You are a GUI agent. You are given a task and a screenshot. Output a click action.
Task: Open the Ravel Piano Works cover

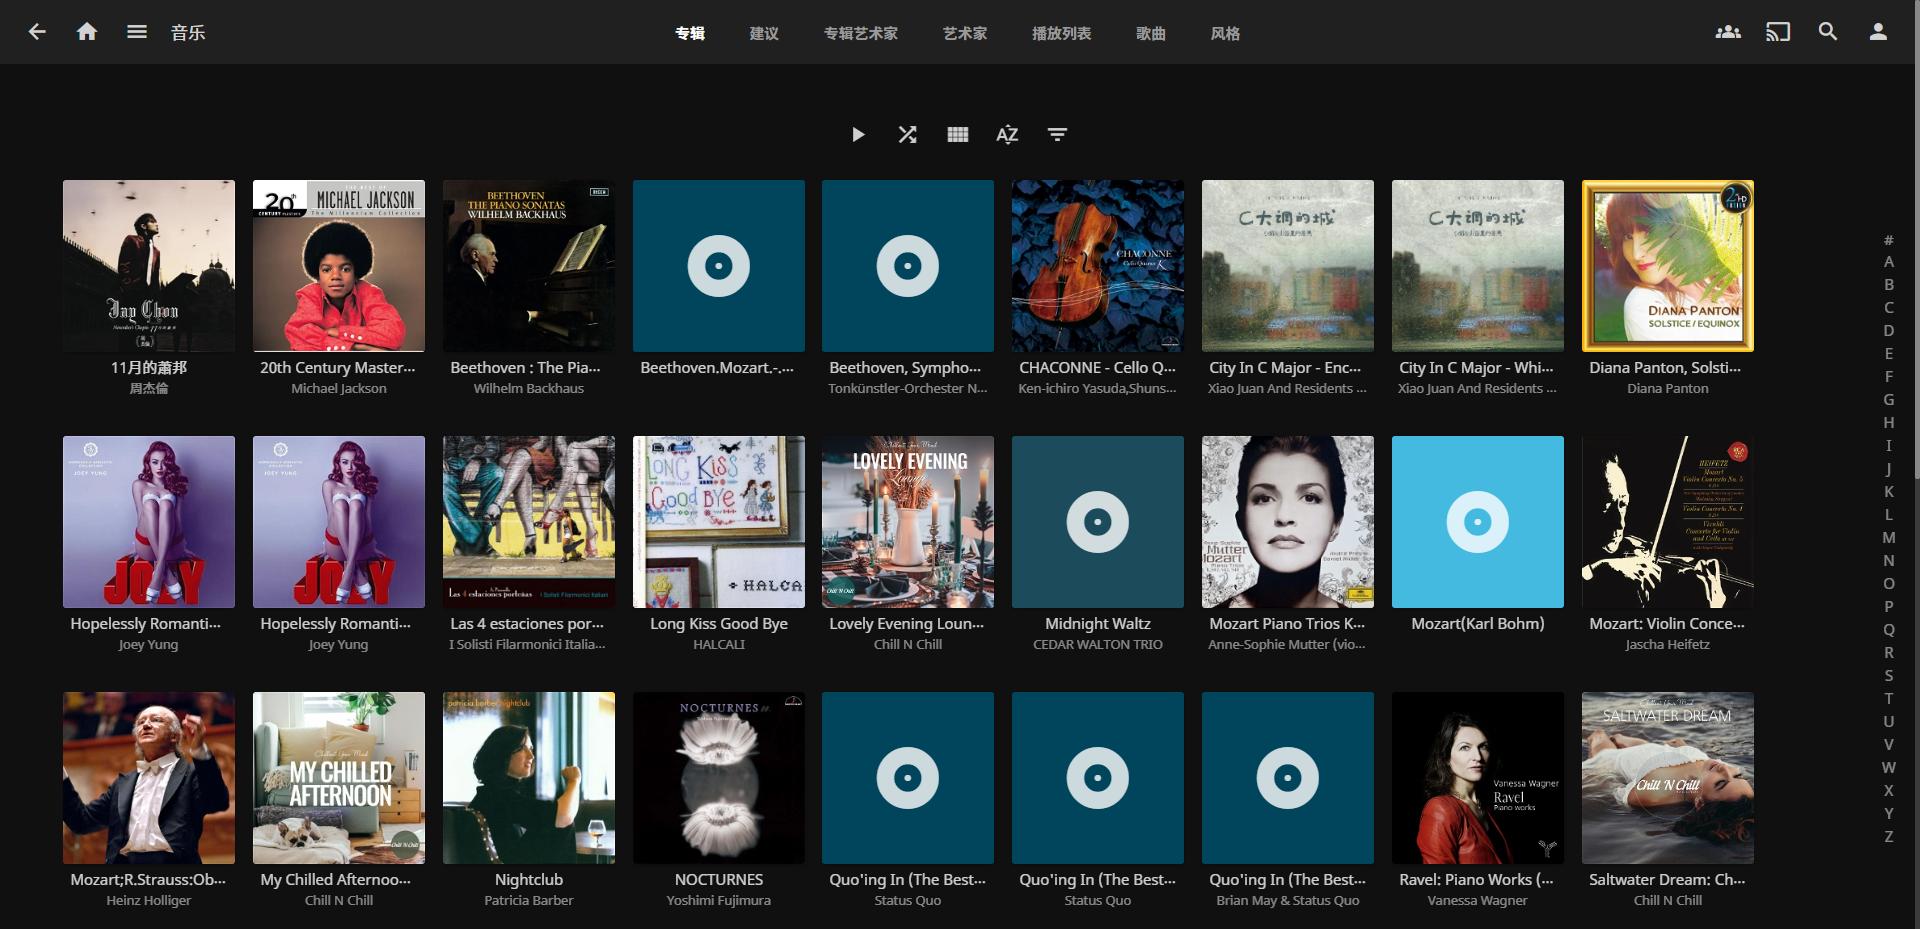click(1478, 778)
